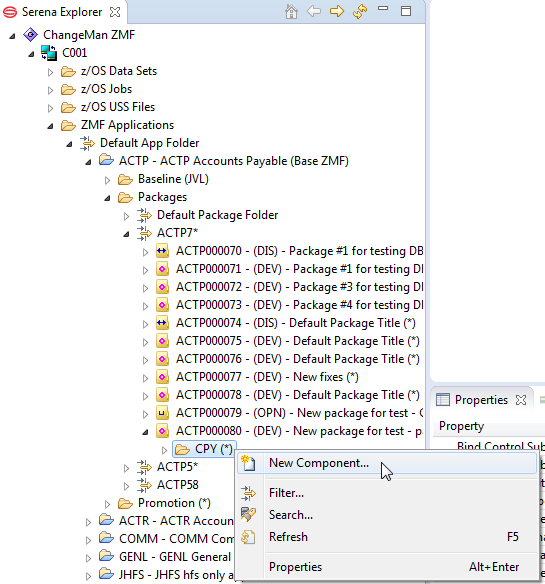Click the ACTP000071 development package icon
The image size is (545, 584).
point(162,269)
